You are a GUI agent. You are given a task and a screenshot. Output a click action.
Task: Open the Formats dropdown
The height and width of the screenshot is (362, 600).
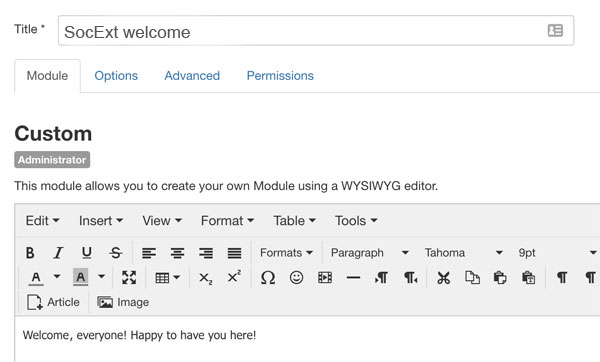[x=286, y=253]
